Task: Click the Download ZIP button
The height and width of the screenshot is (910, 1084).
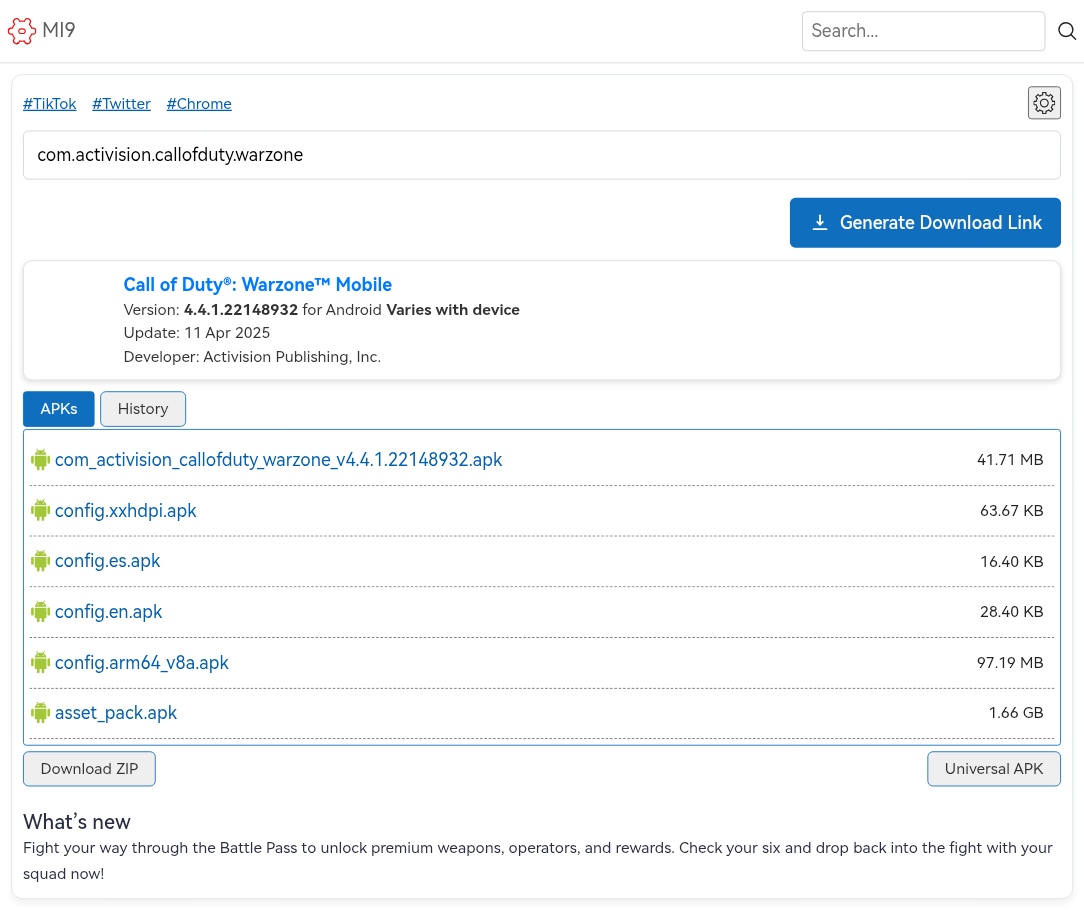Action: [x=89, y=769]
